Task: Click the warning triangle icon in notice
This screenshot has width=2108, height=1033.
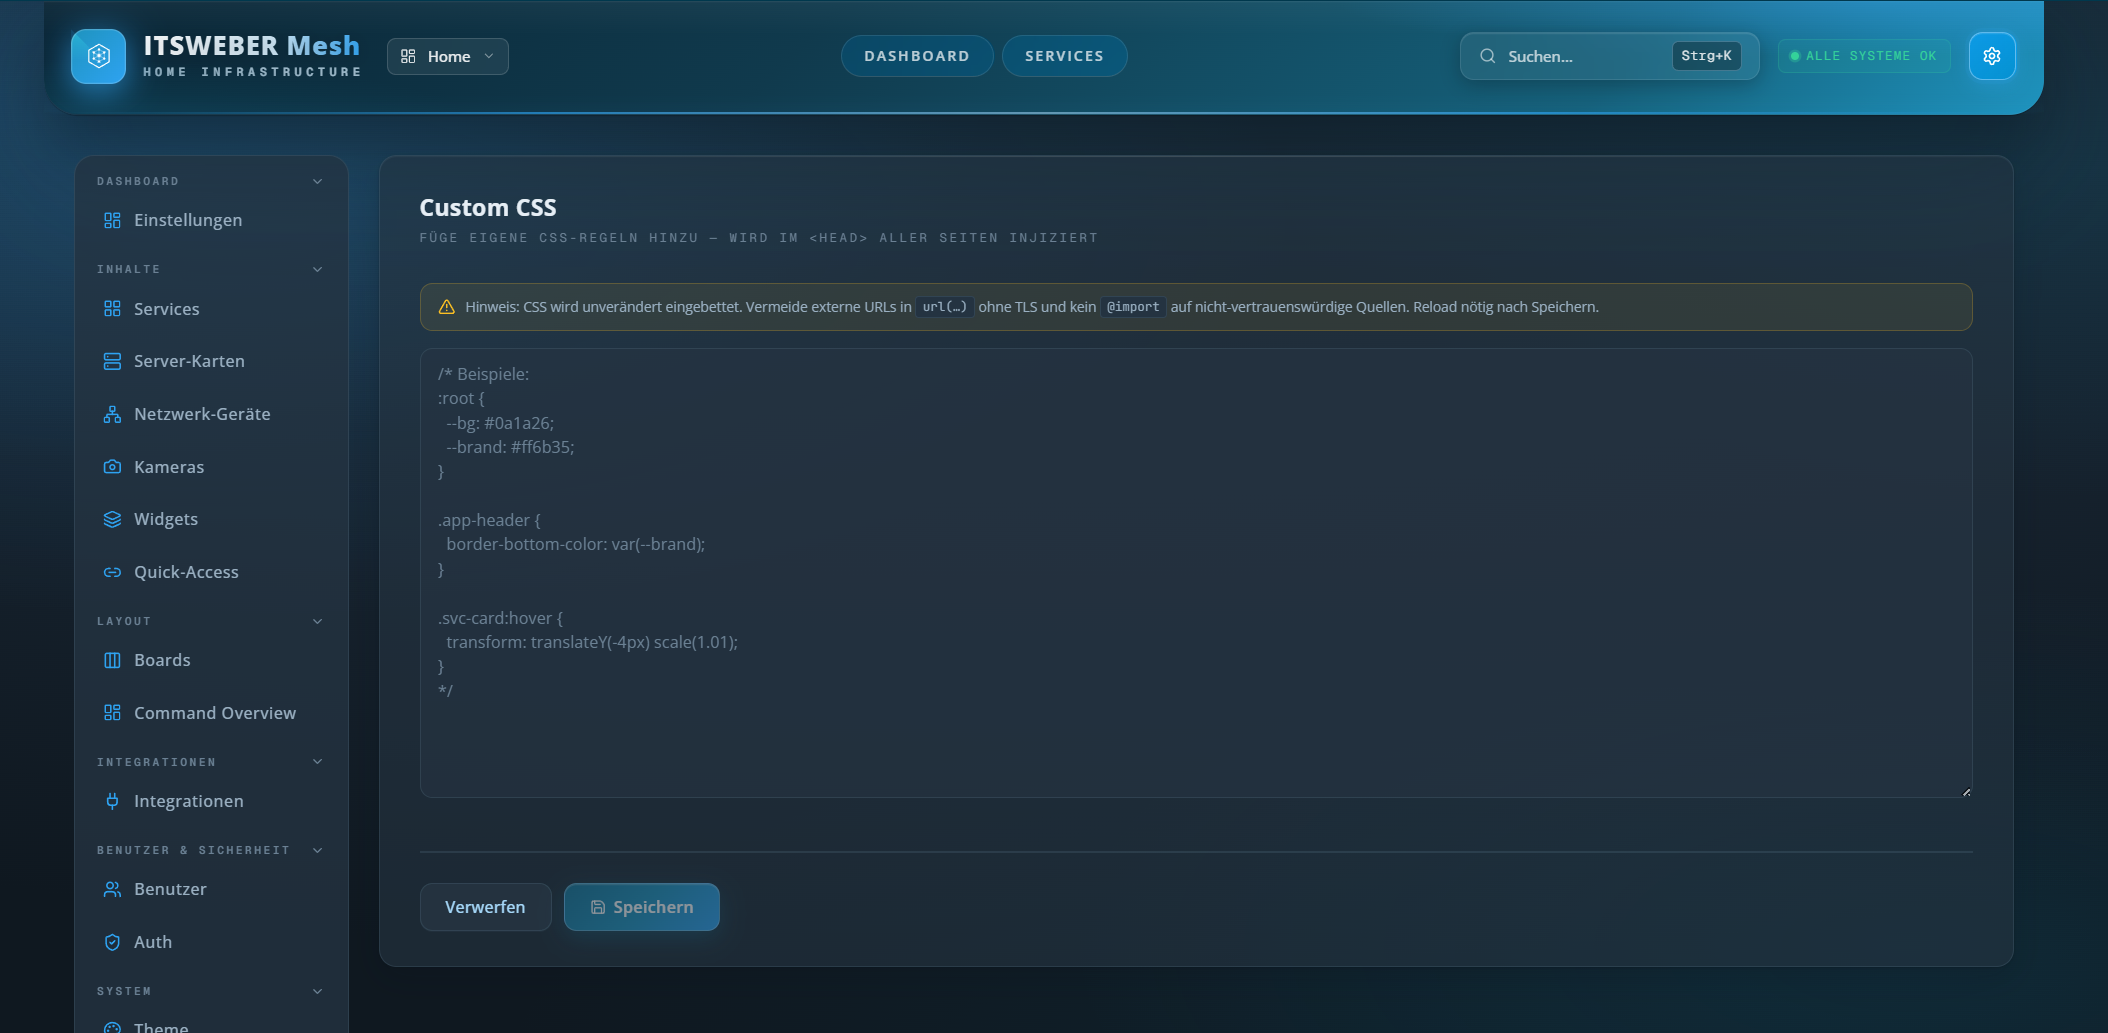Action: 447,307
